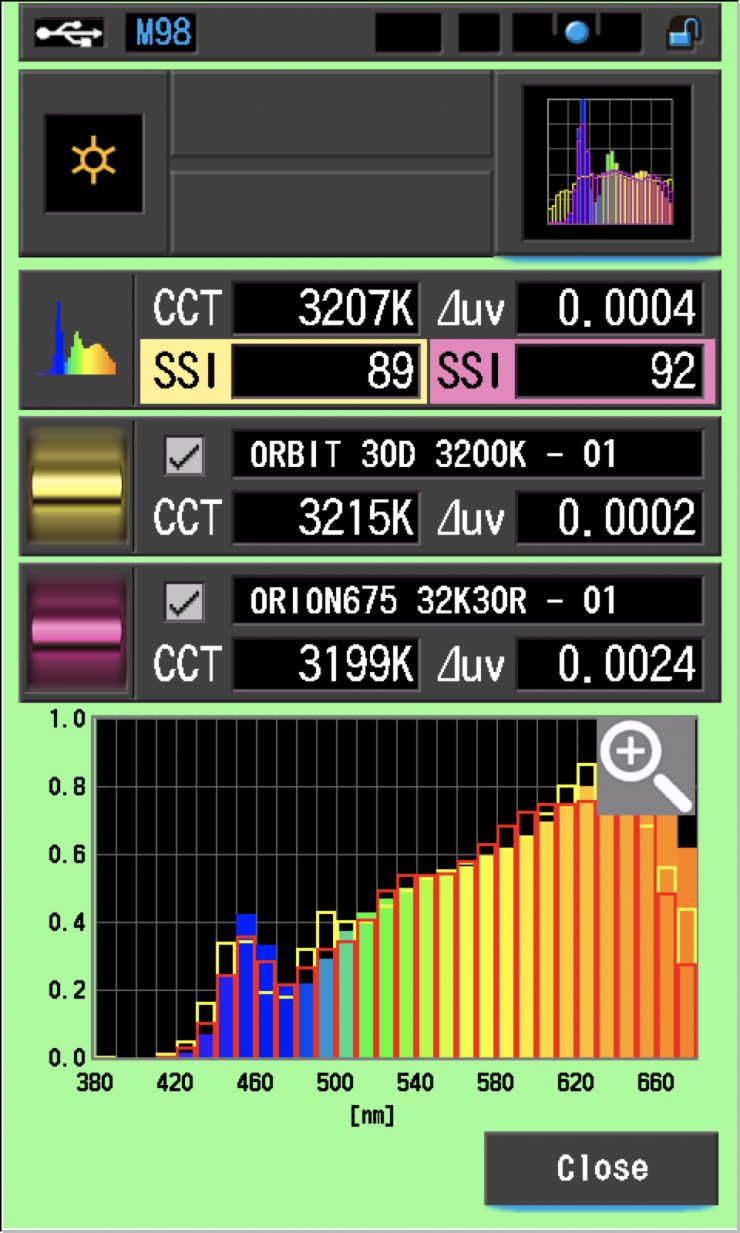Click the ORBIT 30D 3200K - 01 name field
The image size is (740, 1233).
[x=466, y=456]
